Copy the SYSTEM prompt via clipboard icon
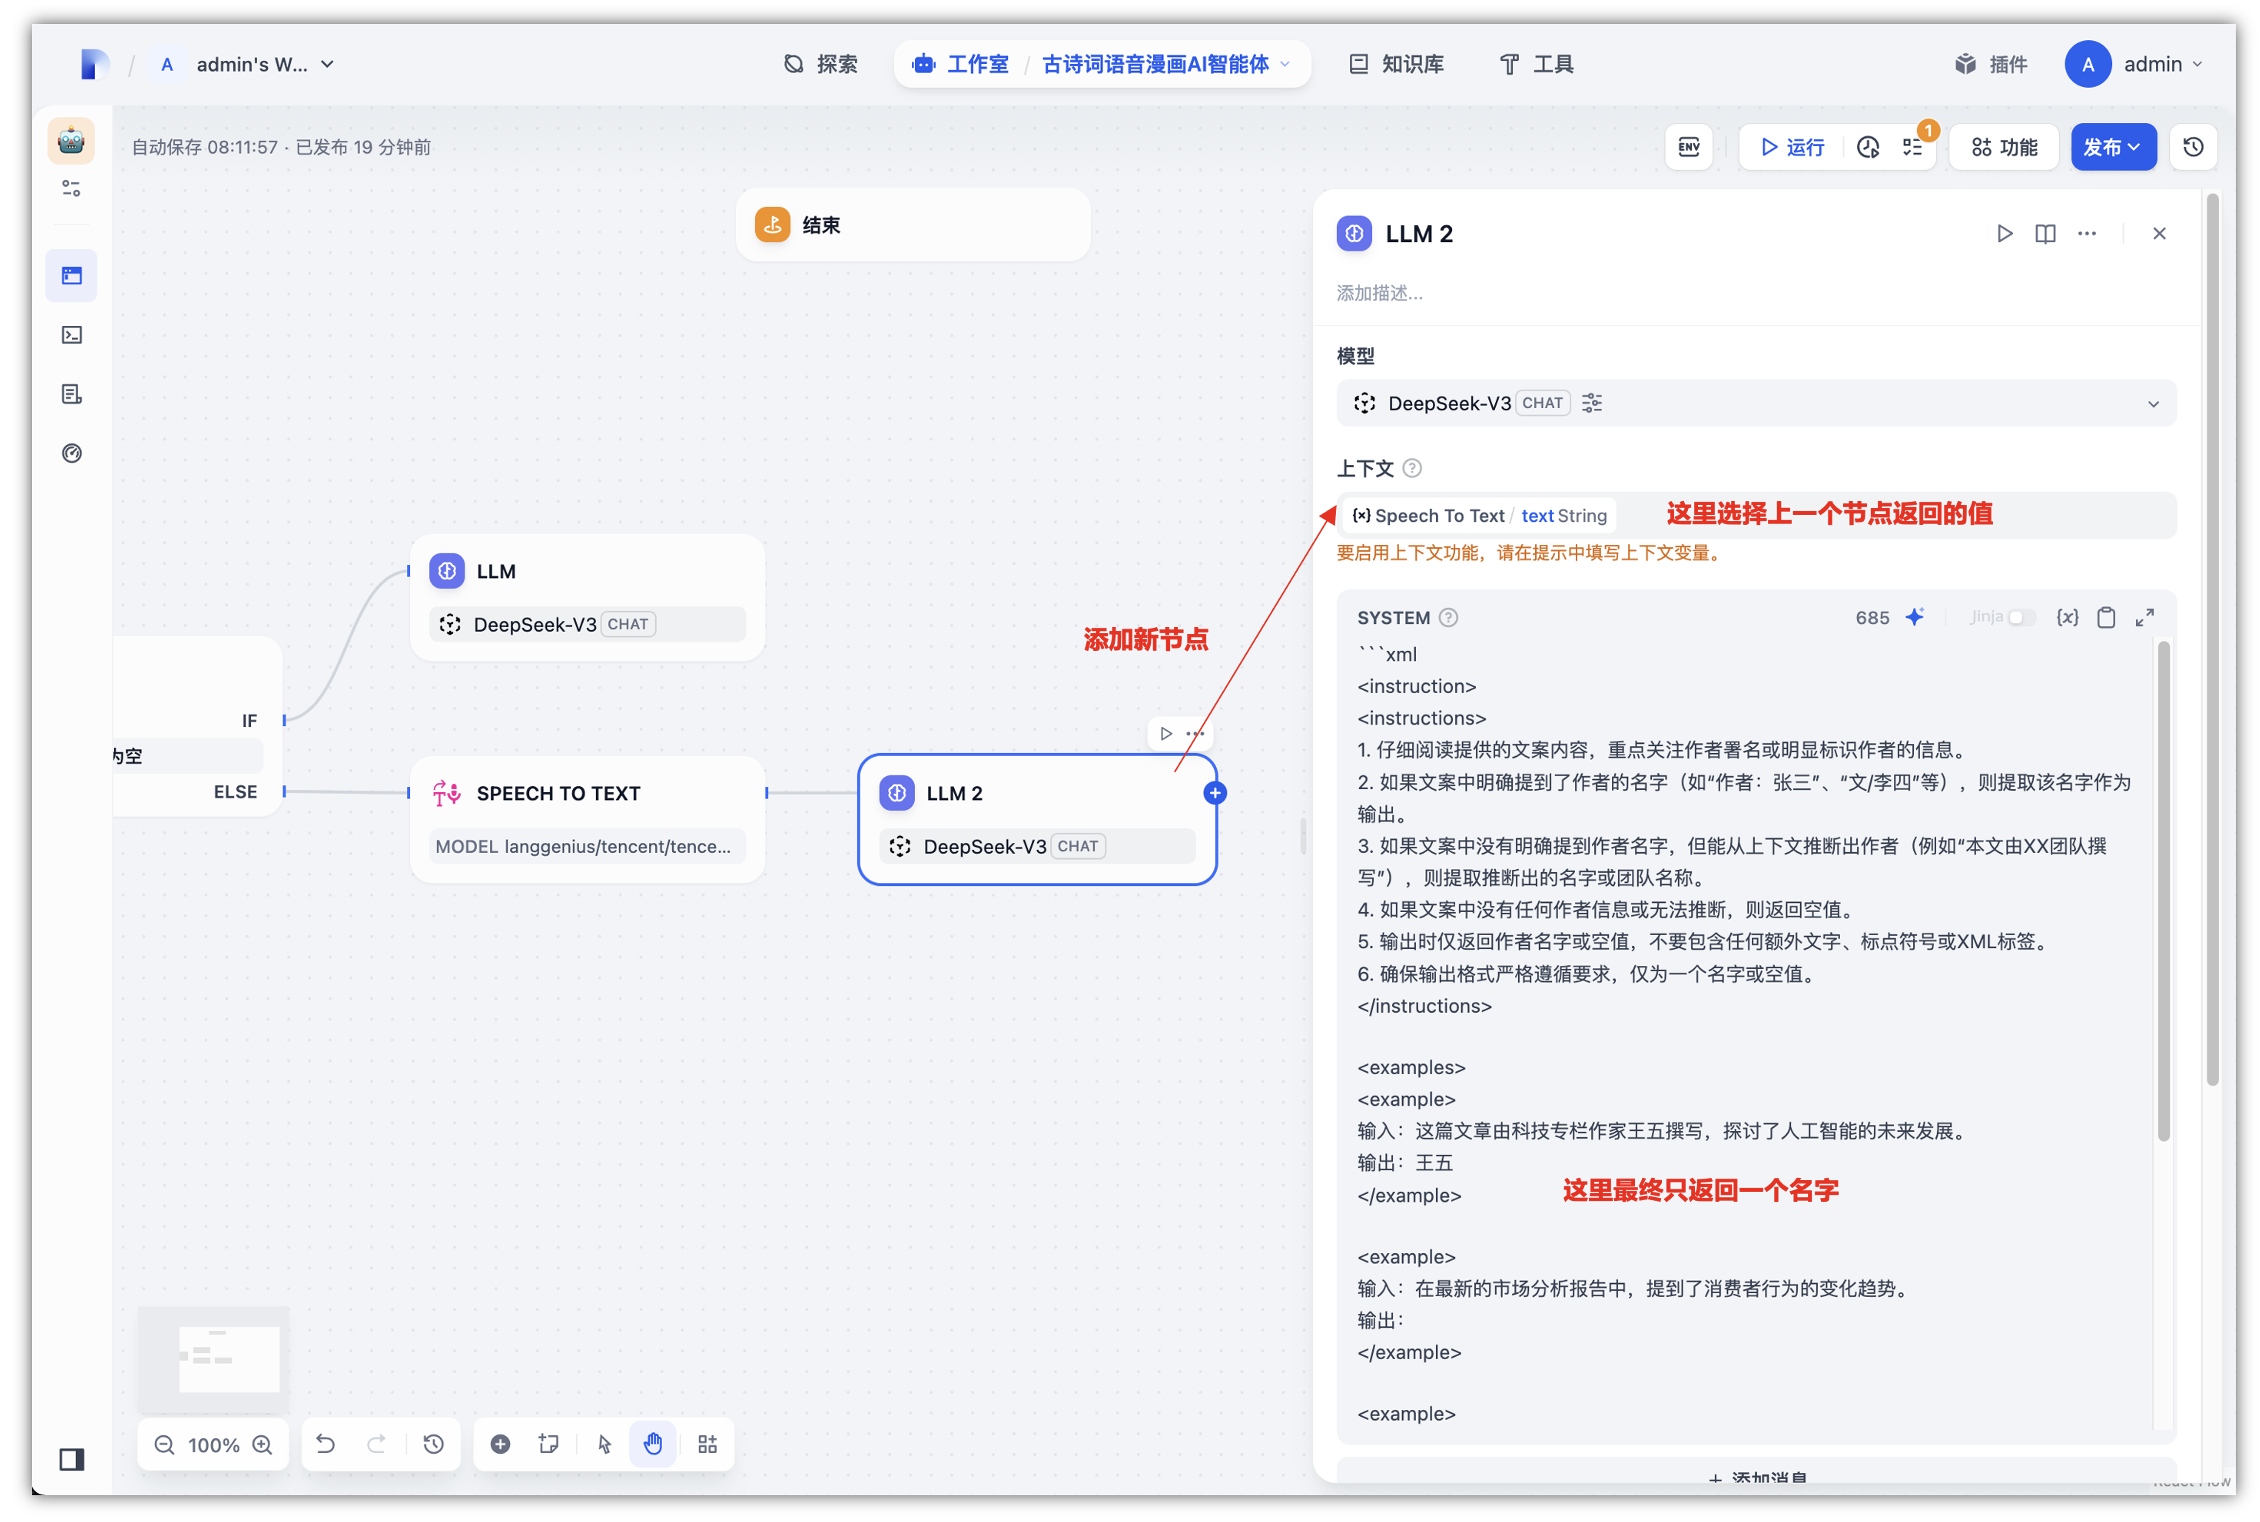Image resolution: width=2260 pixels, height=1522 pixels. click(2105, 617)
